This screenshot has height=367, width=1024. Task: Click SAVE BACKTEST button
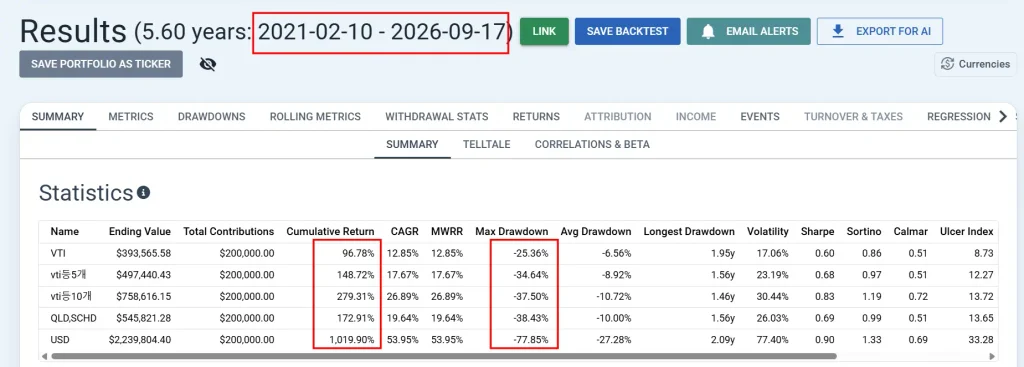coord(628,31)
